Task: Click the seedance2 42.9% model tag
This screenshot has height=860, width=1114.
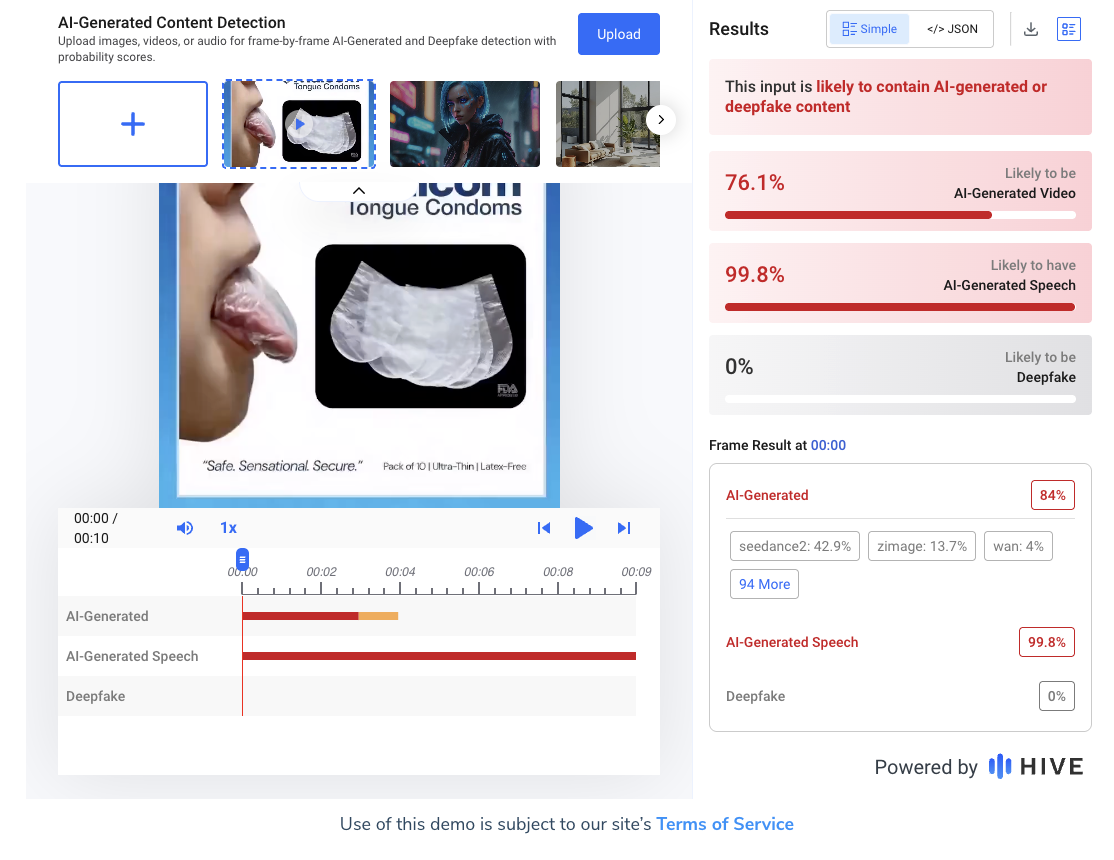Action: (x=794, y=546)
